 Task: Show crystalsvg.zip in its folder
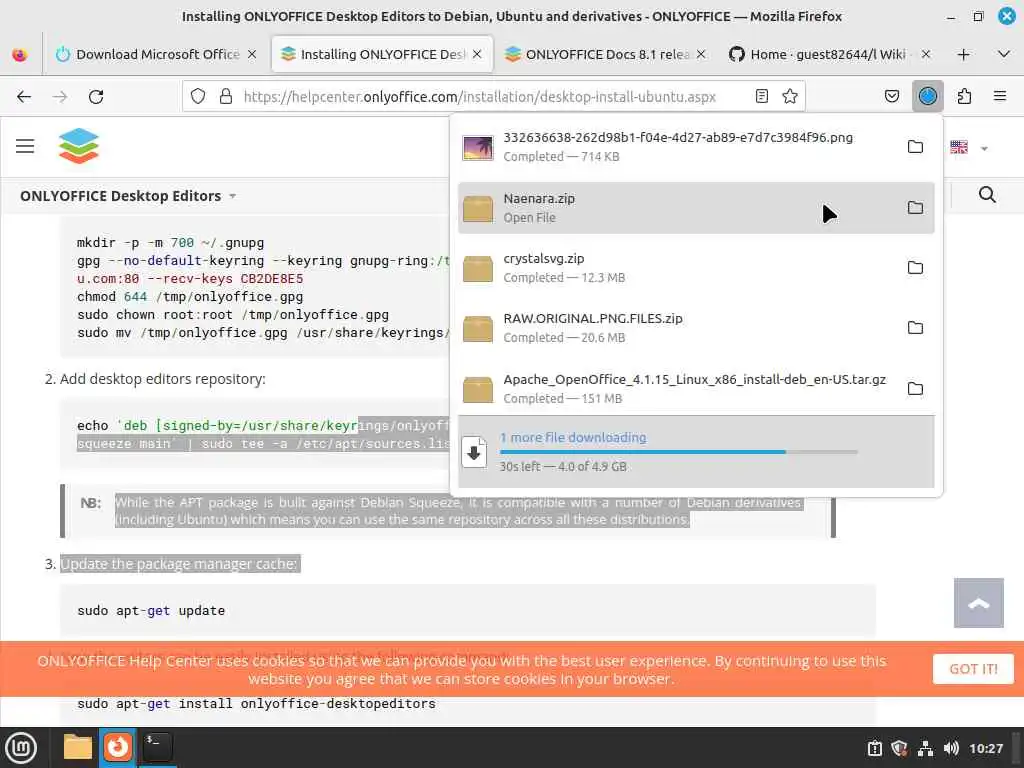[x=916, y=268]
